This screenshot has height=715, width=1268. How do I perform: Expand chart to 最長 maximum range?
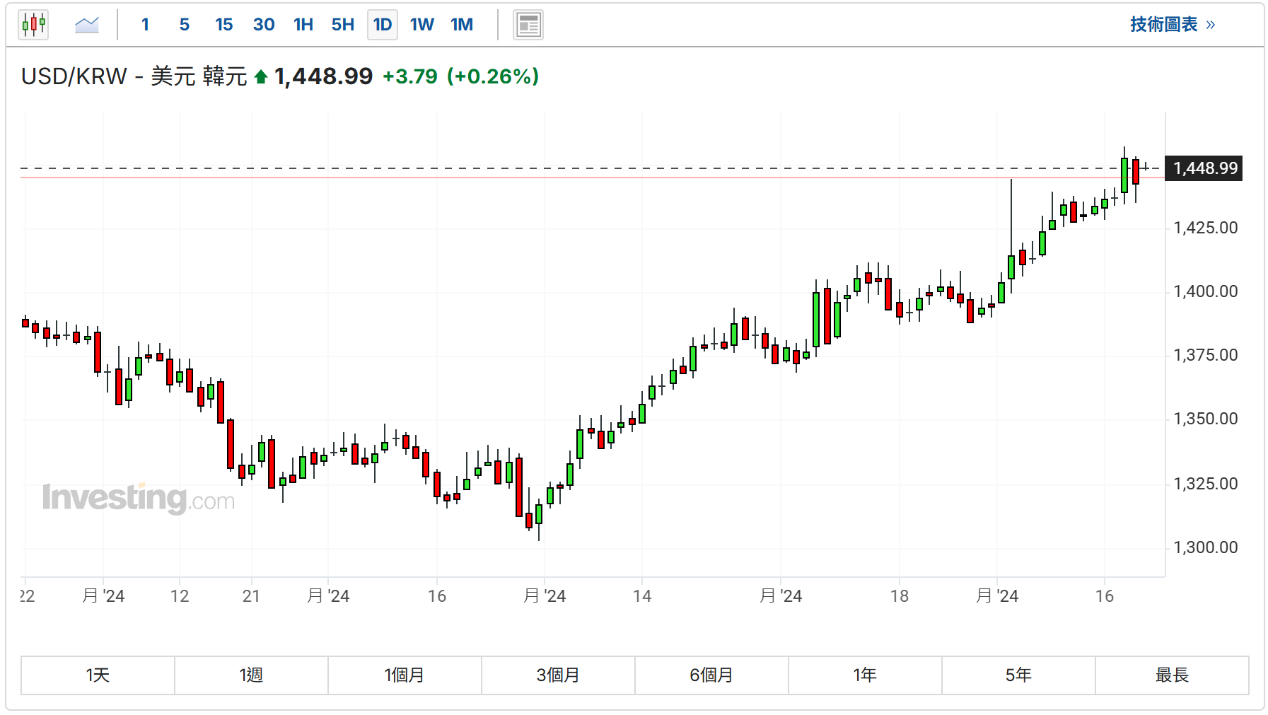click(1172, 675)
